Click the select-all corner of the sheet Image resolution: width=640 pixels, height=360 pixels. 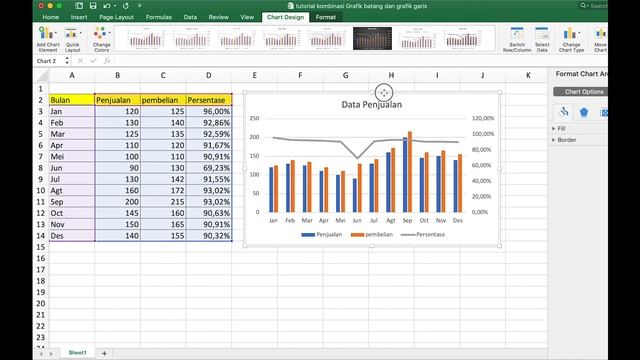(42, 76)
